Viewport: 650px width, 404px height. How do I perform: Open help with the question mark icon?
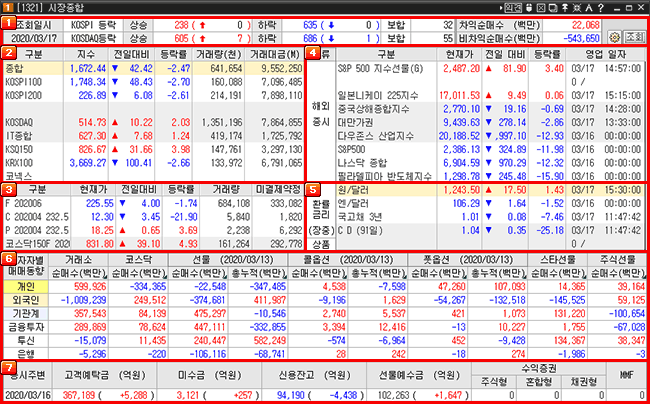click(x=600, y=7)
